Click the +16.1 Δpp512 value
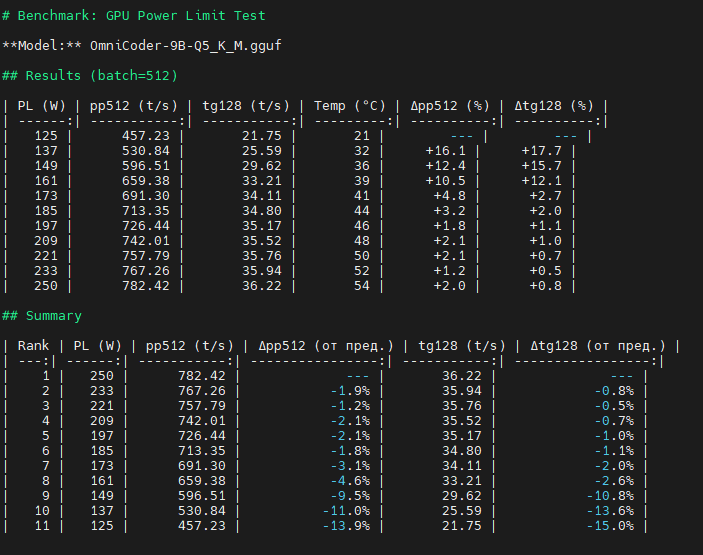The image size is (703, 555). point(446,151)
